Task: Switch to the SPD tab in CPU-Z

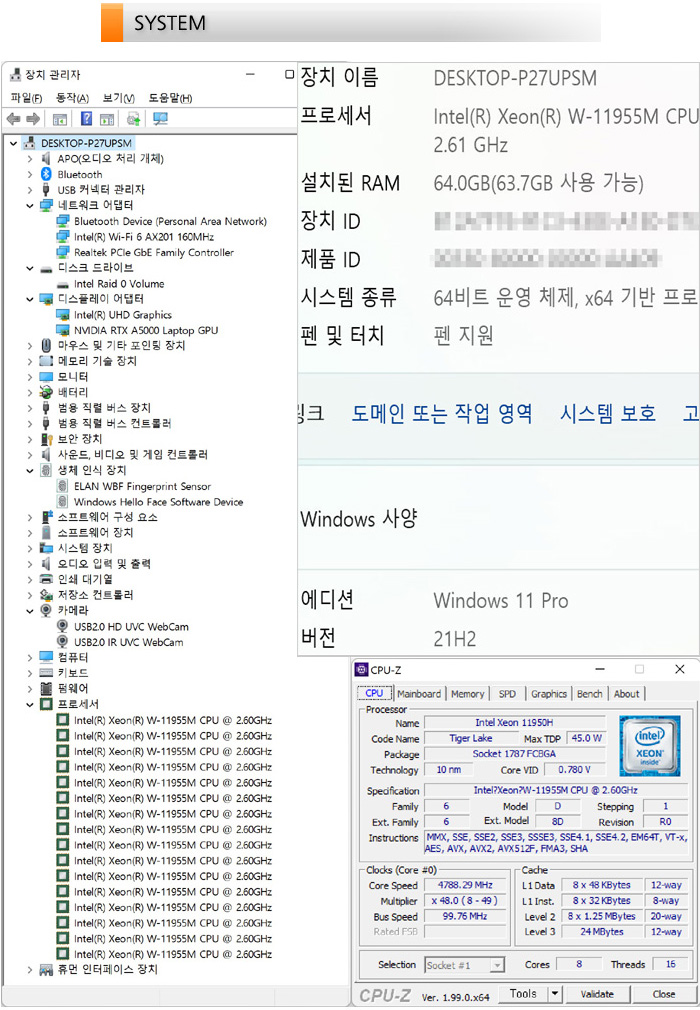Action: (507, 694)
